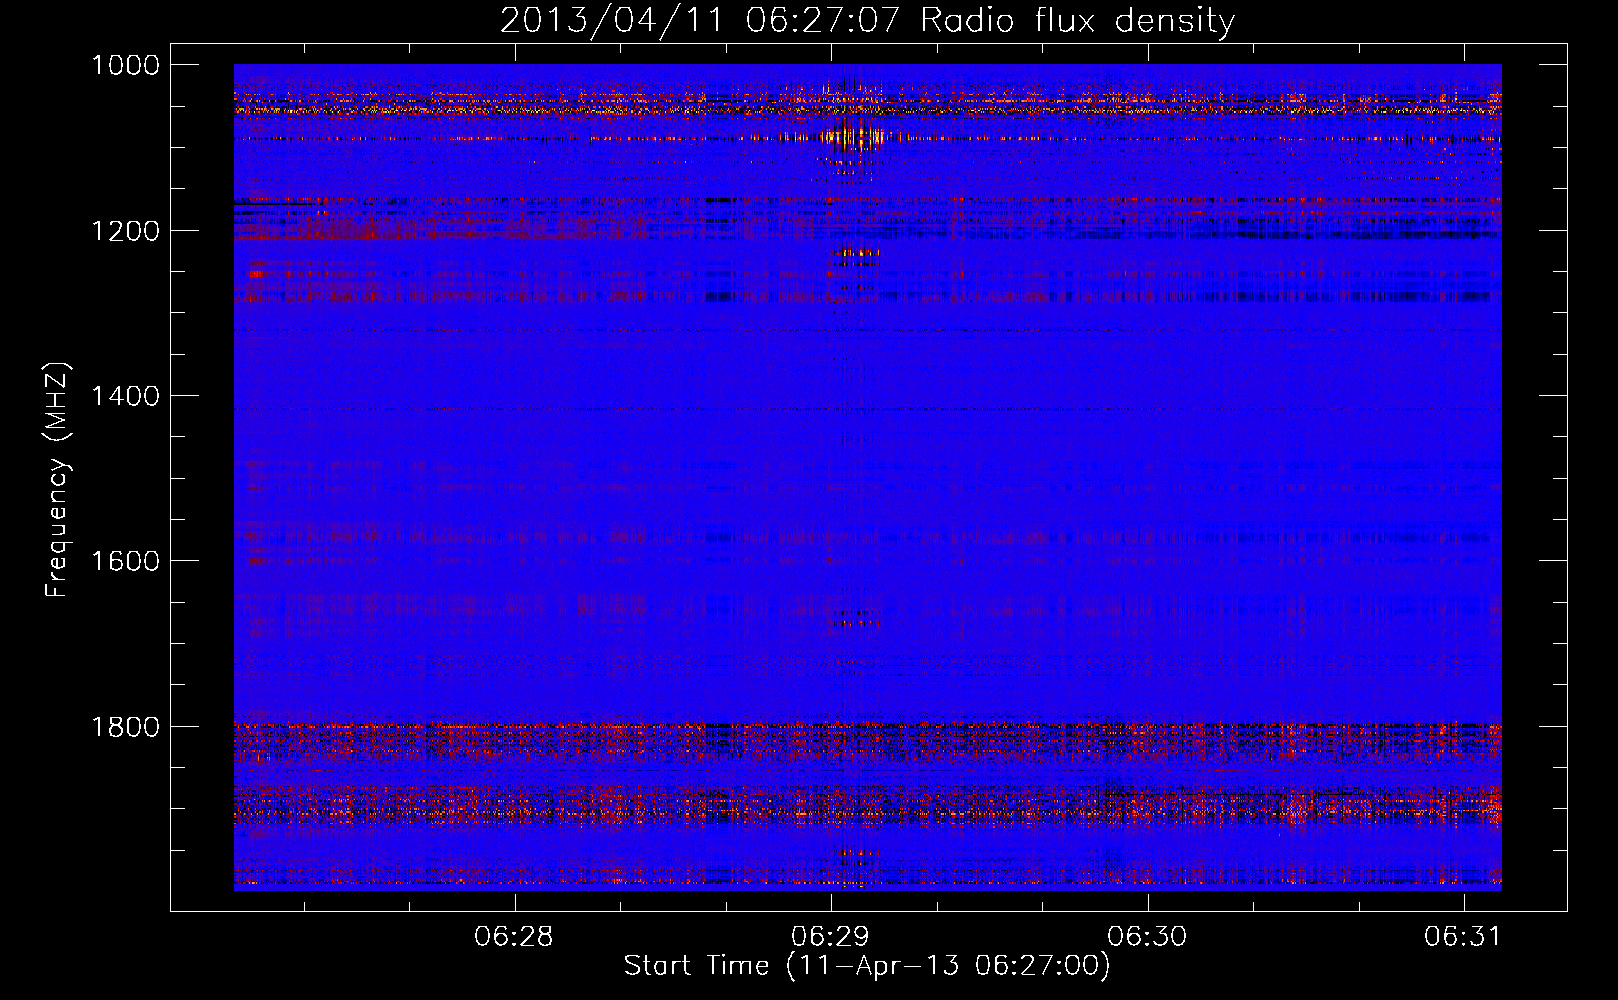Click the 06:28 time axis label
The width and height of the screenshot is (1618, 1000).
tap(514, 937)
